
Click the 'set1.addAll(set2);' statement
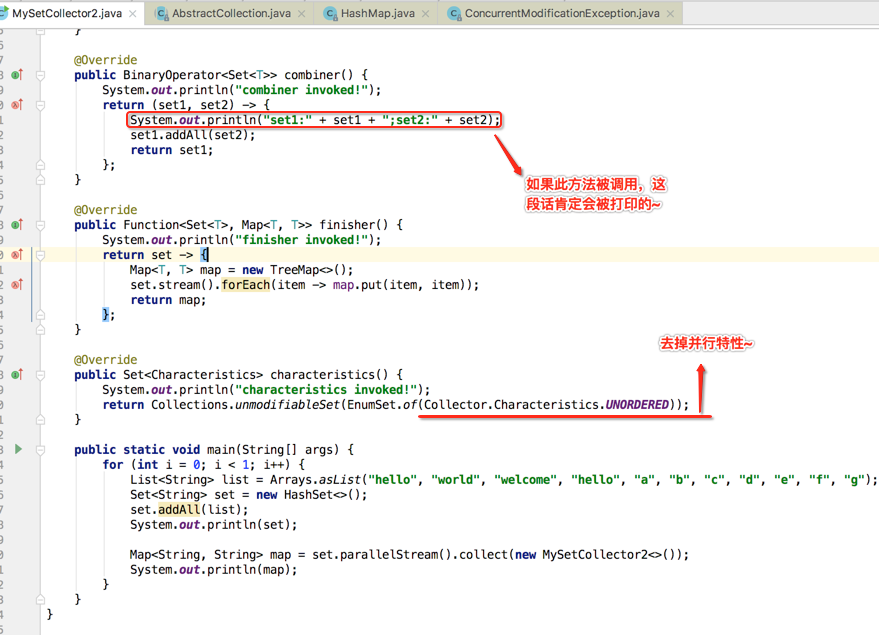193,135
